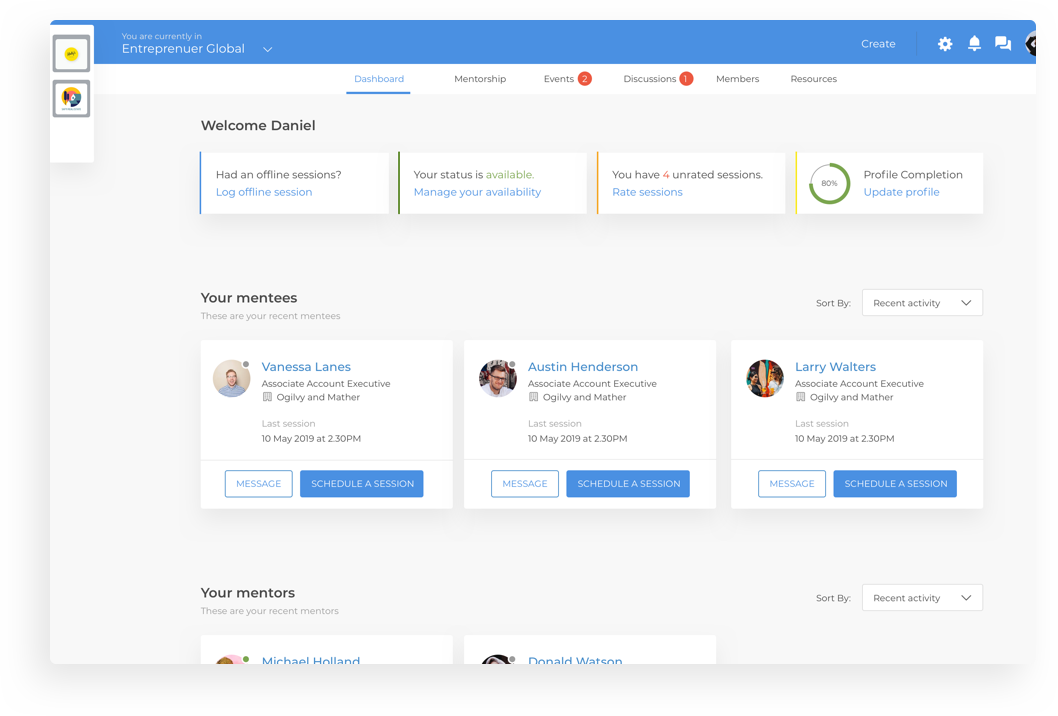The image size is (1058, 716).
Task: Schedule a session with Austin Henderson
Action: (x=628, y=484)
